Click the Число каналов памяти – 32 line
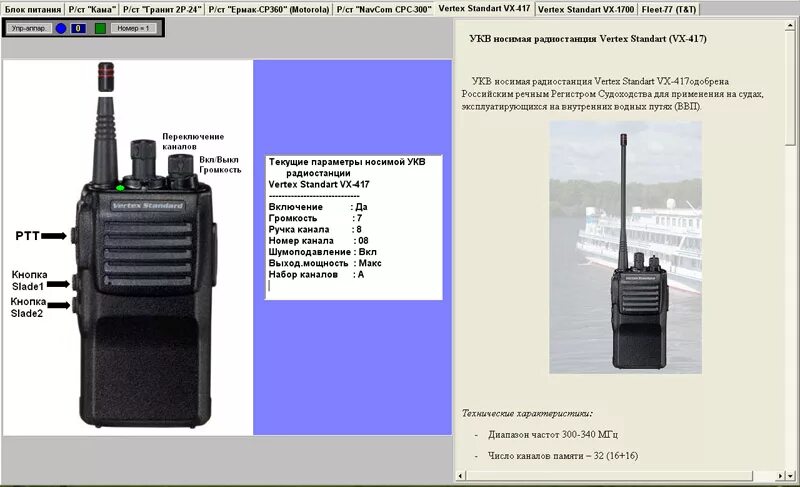800x487 pixels. [x=563, y=456]
